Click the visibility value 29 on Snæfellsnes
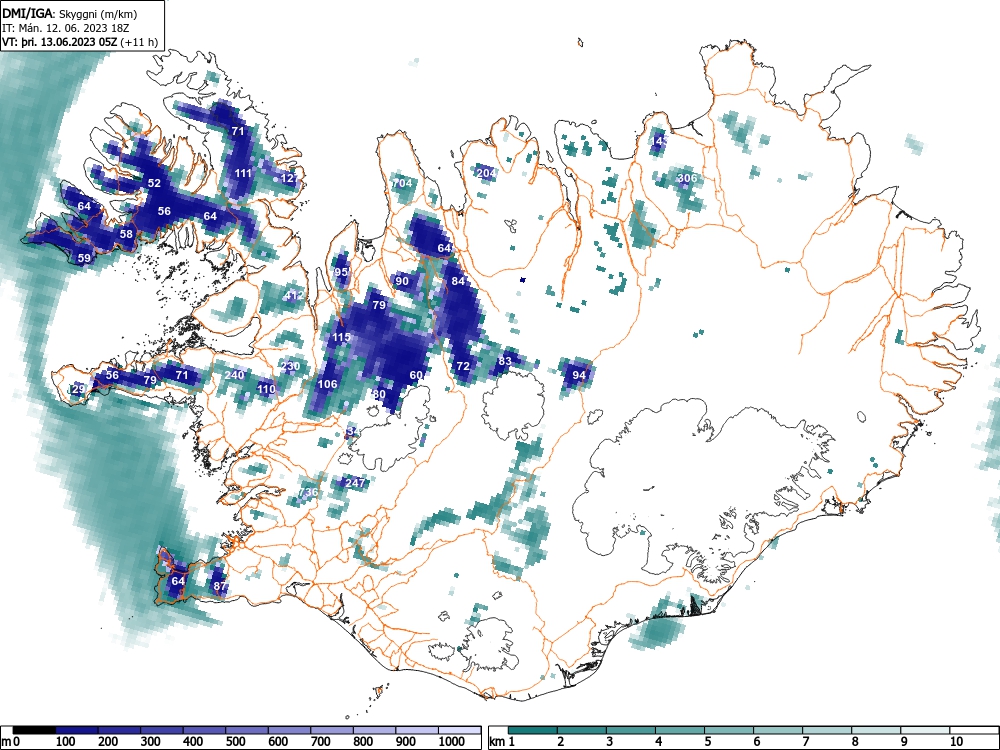 (x=78, y=389)
